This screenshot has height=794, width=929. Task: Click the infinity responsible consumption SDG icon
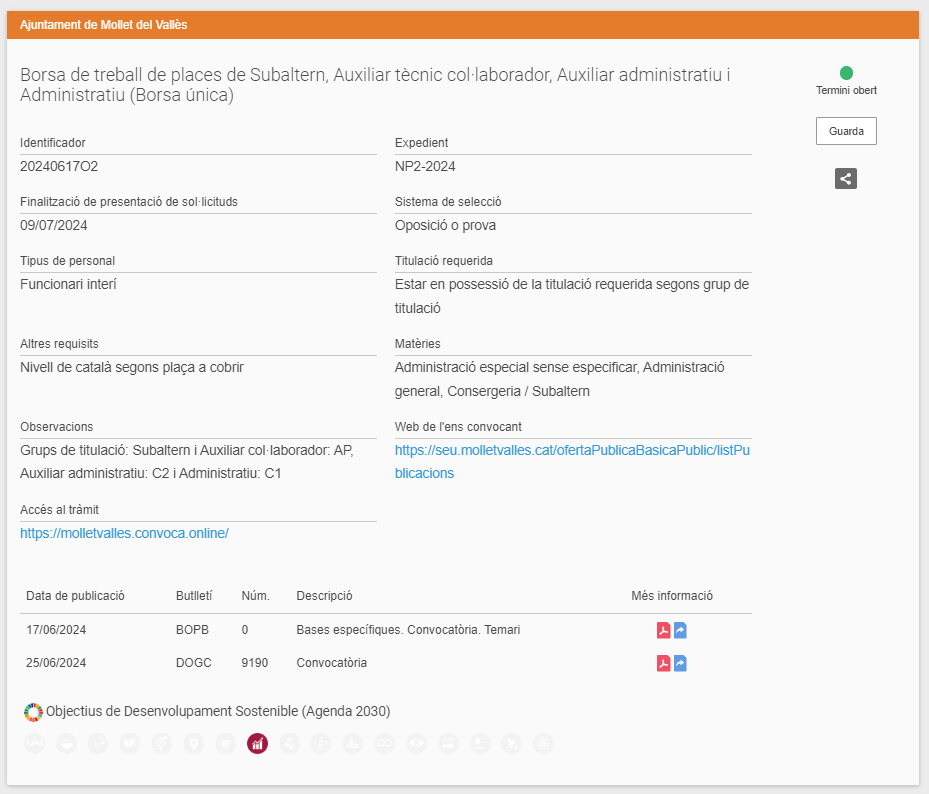tap(385, 743)
